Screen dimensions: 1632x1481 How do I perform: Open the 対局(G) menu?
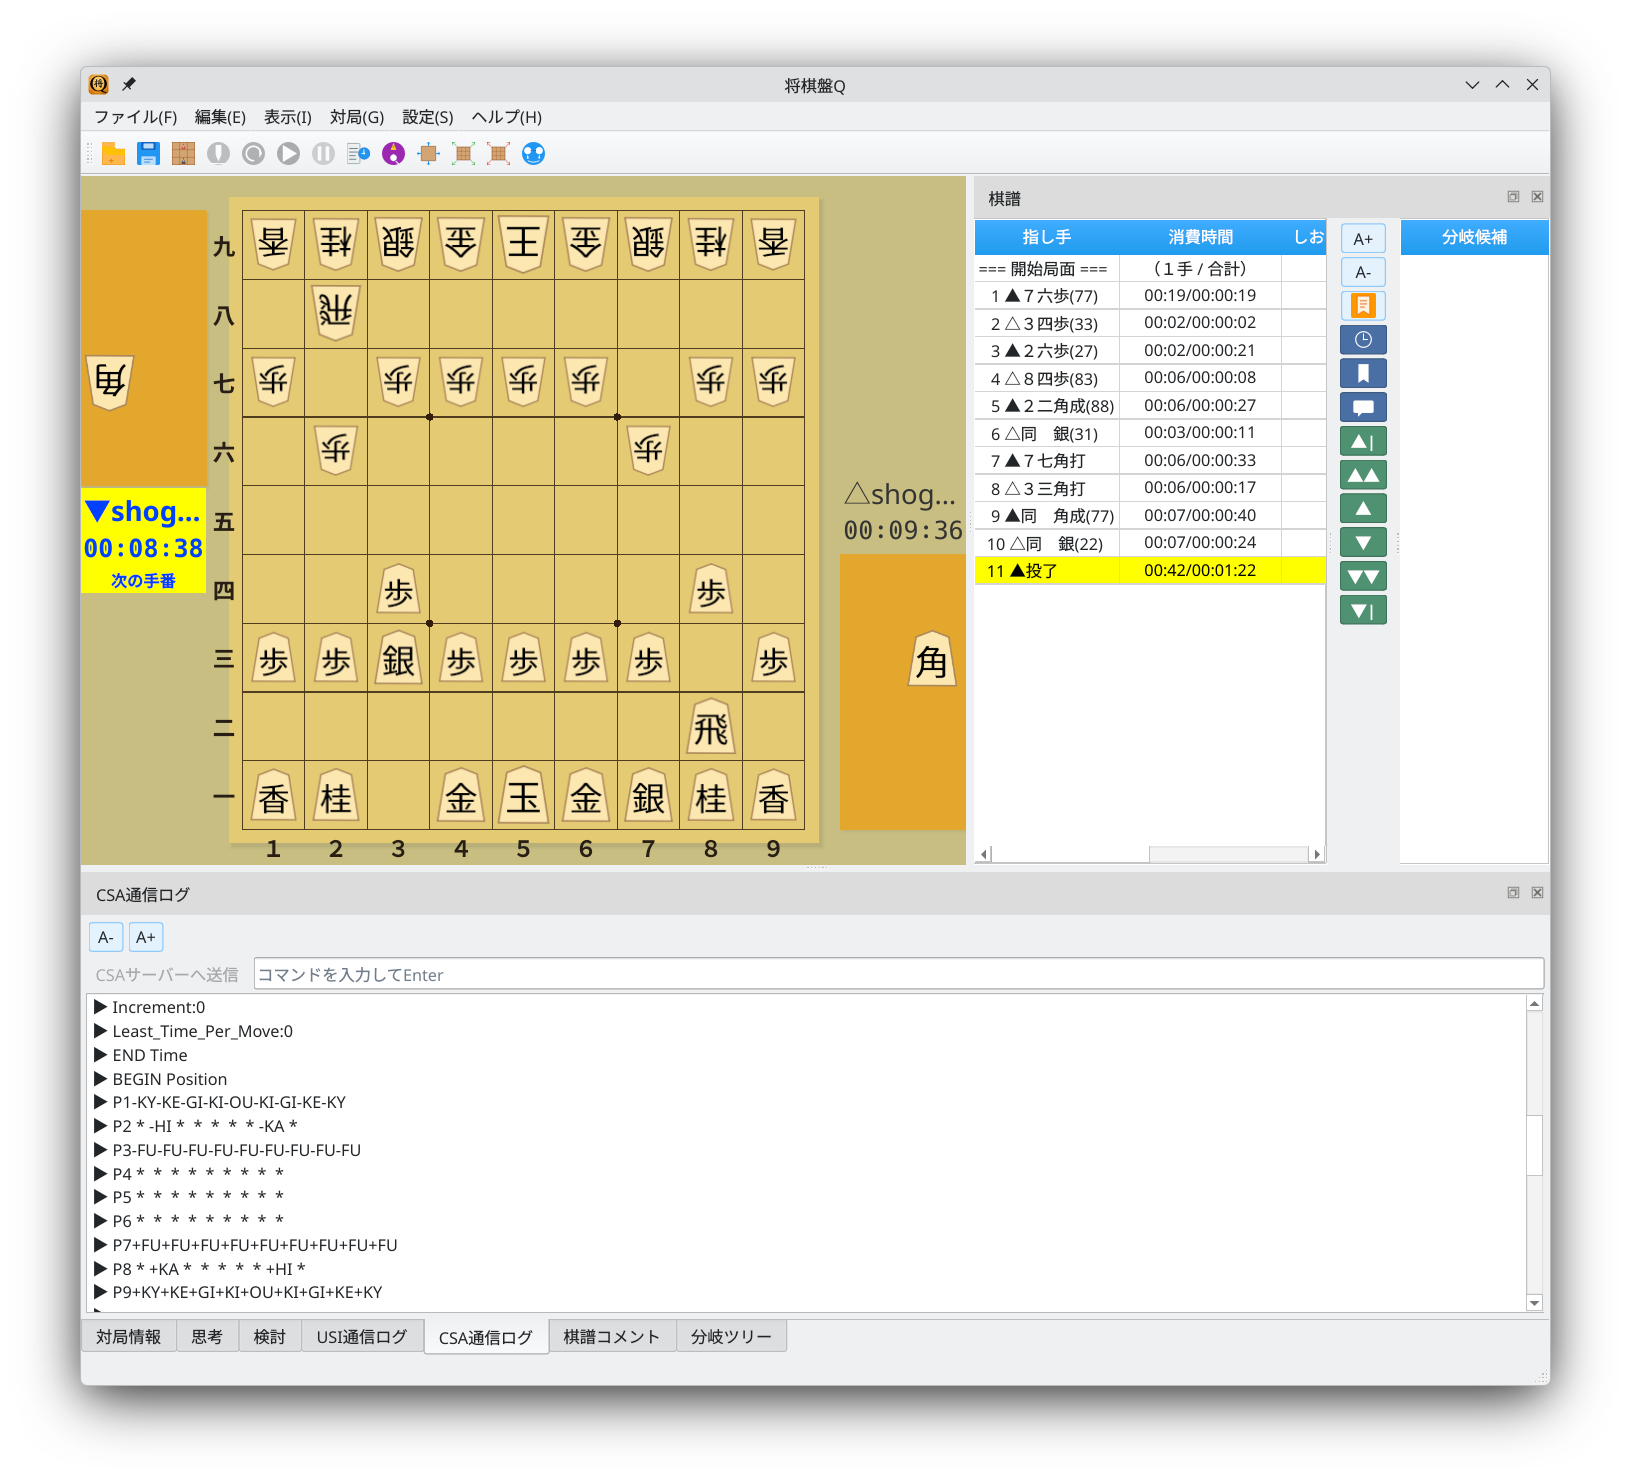coord(357,117)
